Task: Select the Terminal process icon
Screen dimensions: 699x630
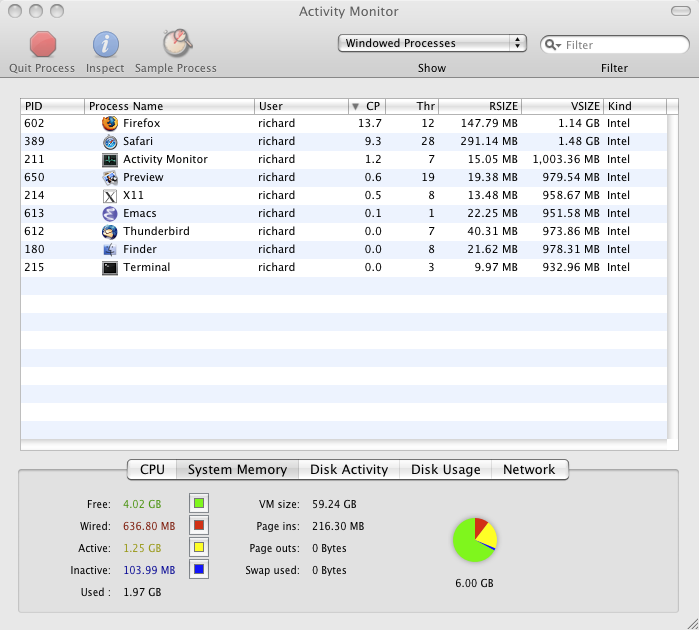Action: [110, 267]
